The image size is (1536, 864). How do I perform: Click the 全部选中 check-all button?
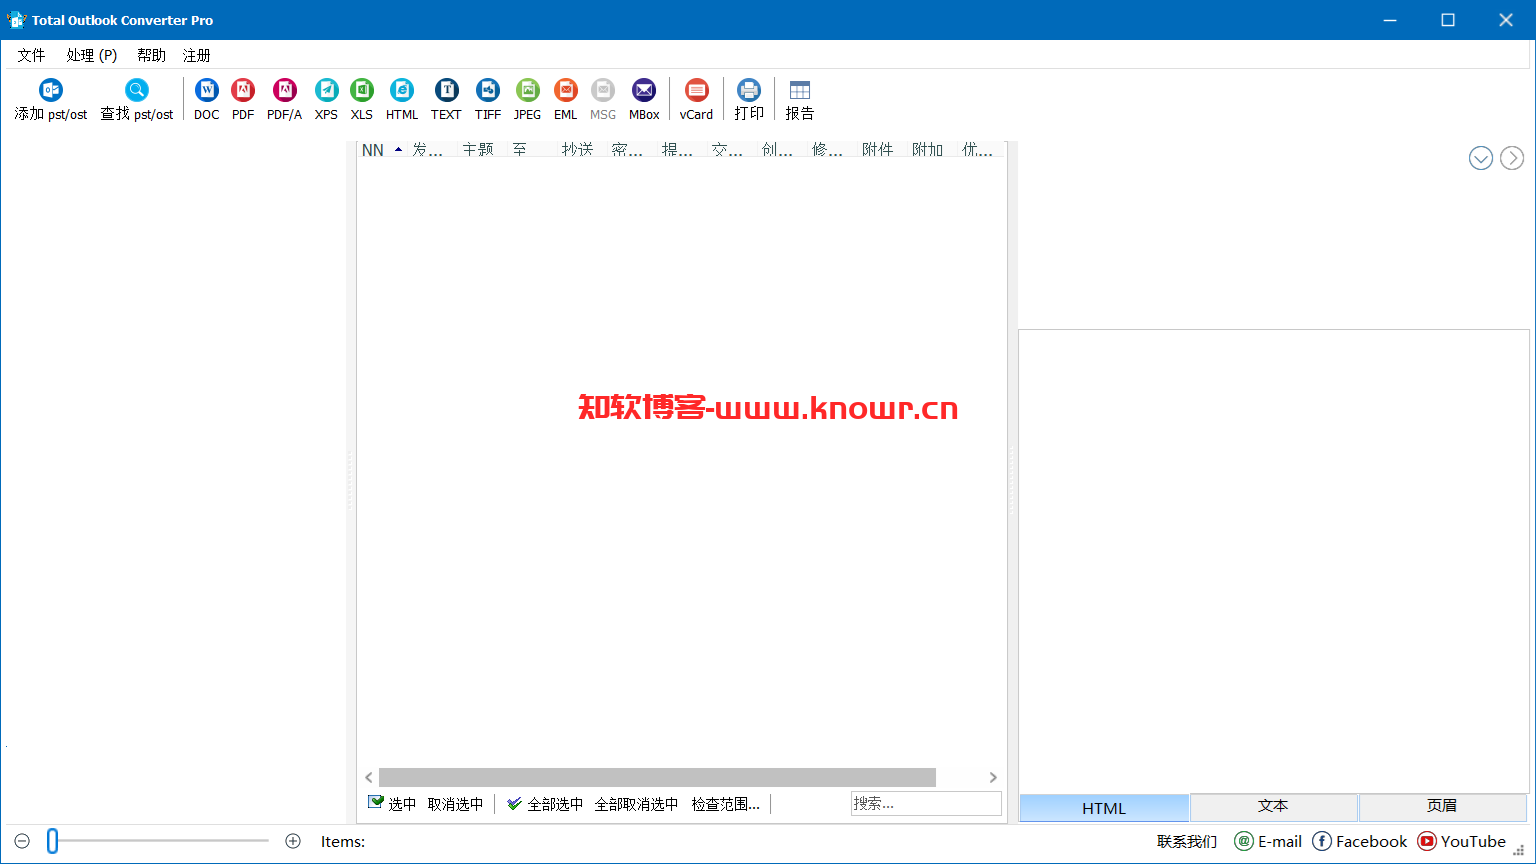click(x=545, y=804)
